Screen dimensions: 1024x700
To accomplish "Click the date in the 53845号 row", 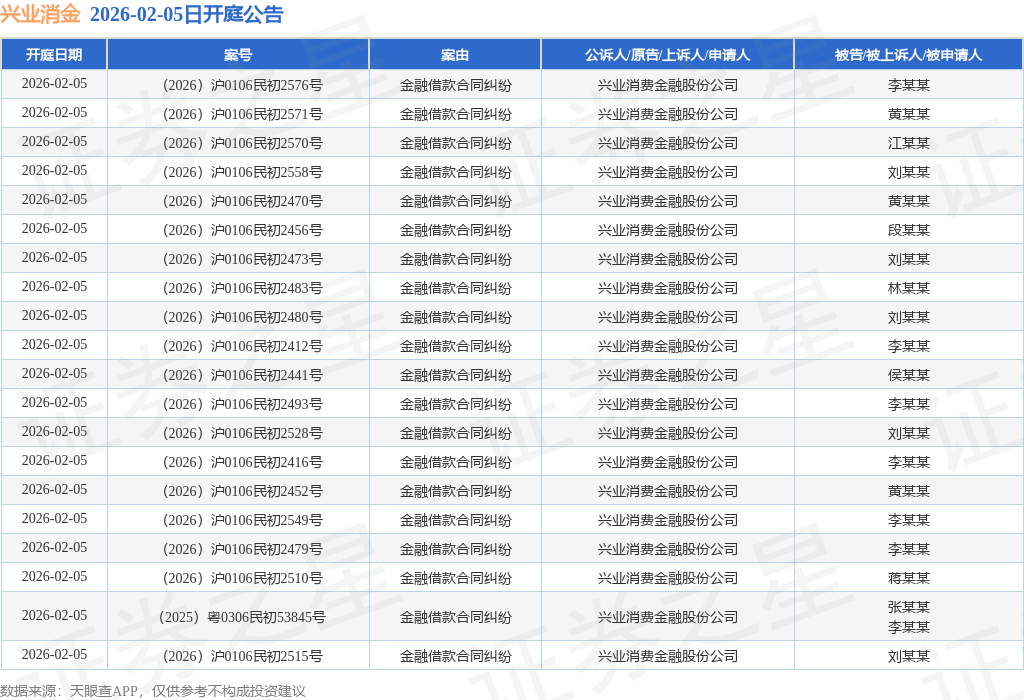I will 54,616.
